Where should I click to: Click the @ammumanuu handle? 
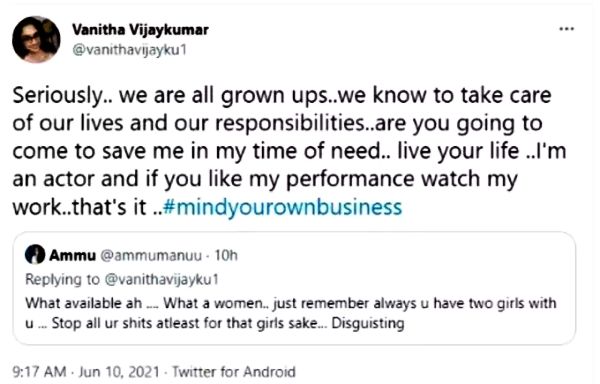tap(151, 255)
